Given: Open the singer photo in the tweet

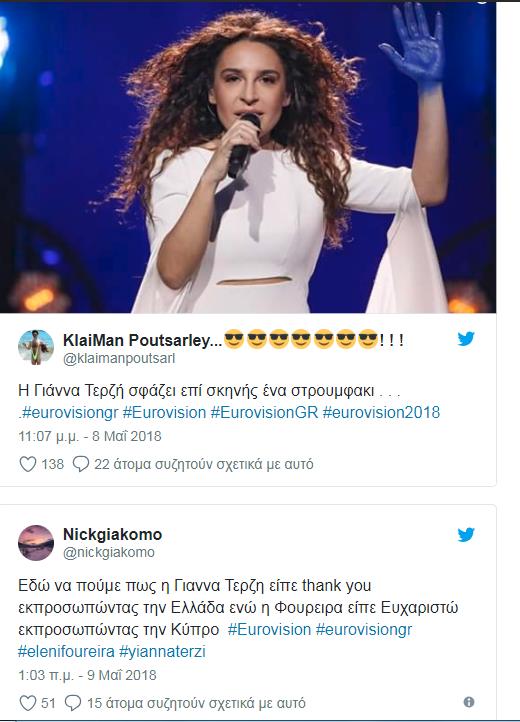Looking at the screenshot, I should 248,157.
